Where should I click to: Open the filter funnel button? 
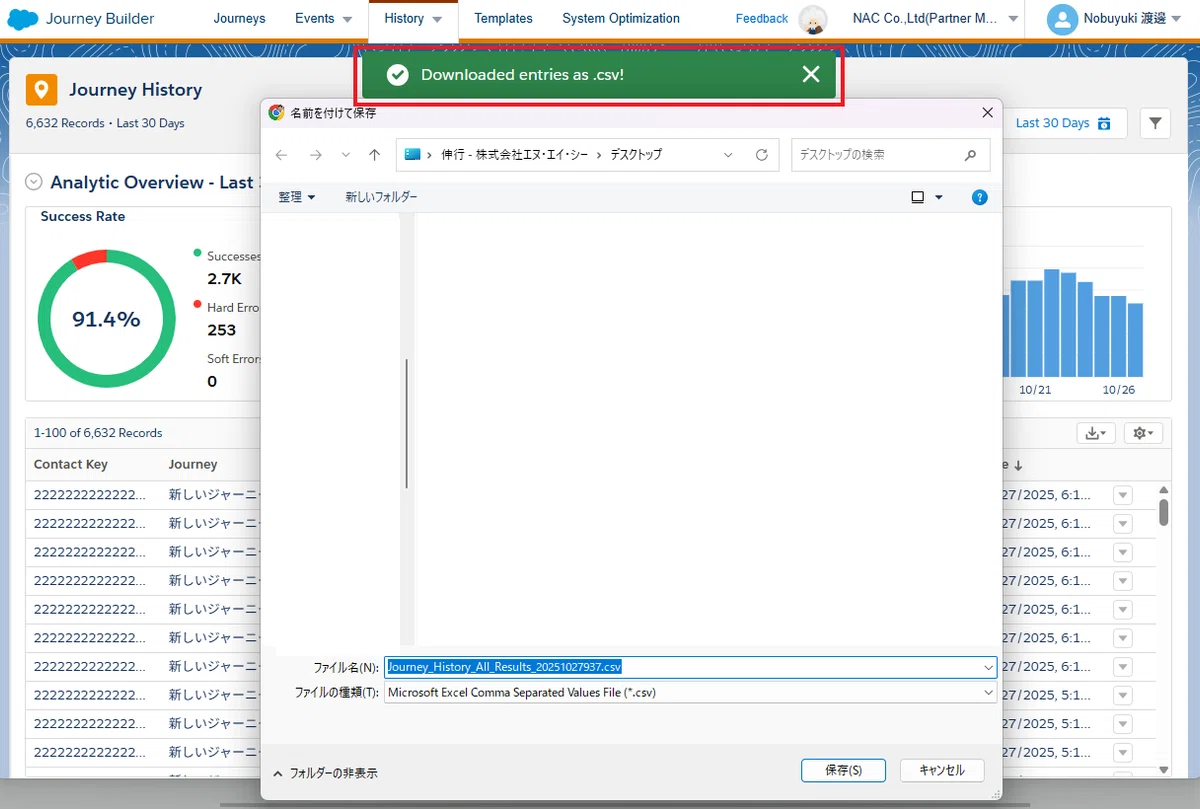tap(1155, 123)
